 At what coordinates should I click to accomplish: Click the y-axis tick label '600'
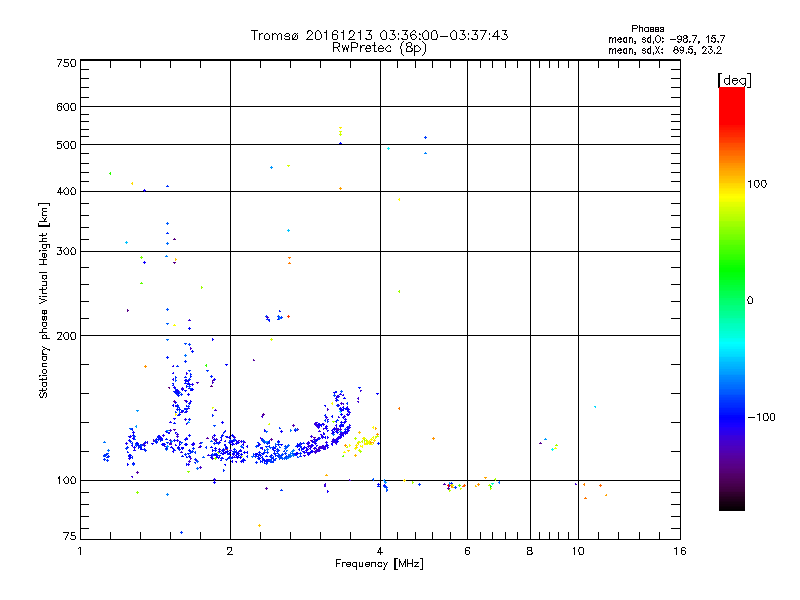pos(67,107)
